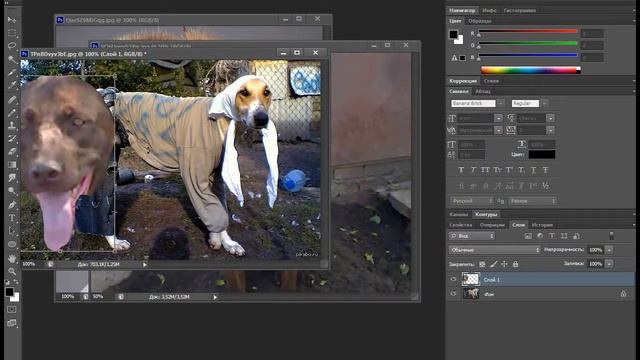Switch to the История history tab
This screenshot has height=360, width=640.
[542, 225]
